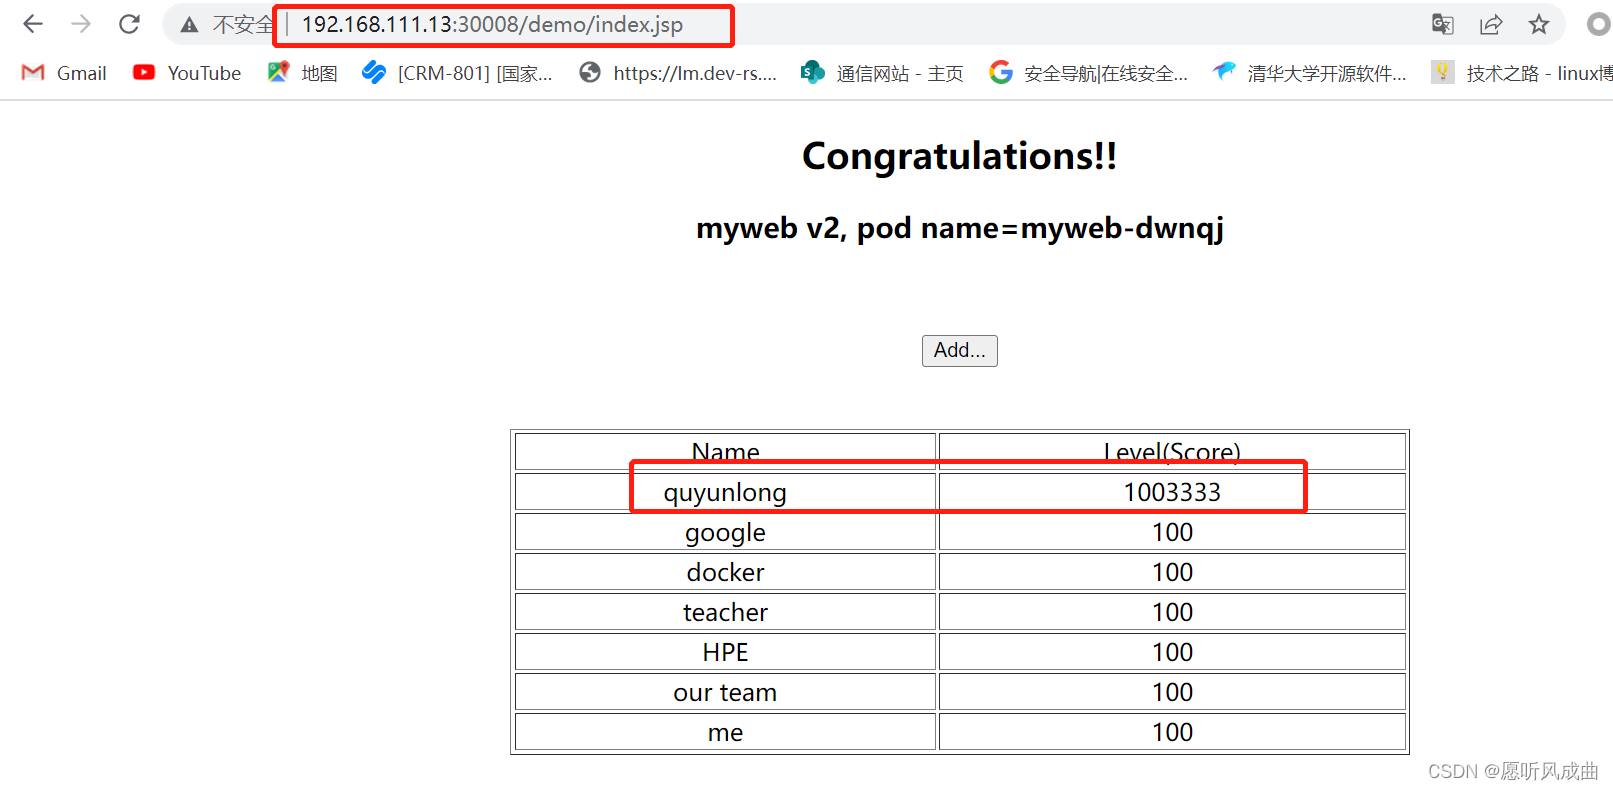Go forward with the browser forward arrow
This screenshot has height=790, width=1613.
[81, 24]
